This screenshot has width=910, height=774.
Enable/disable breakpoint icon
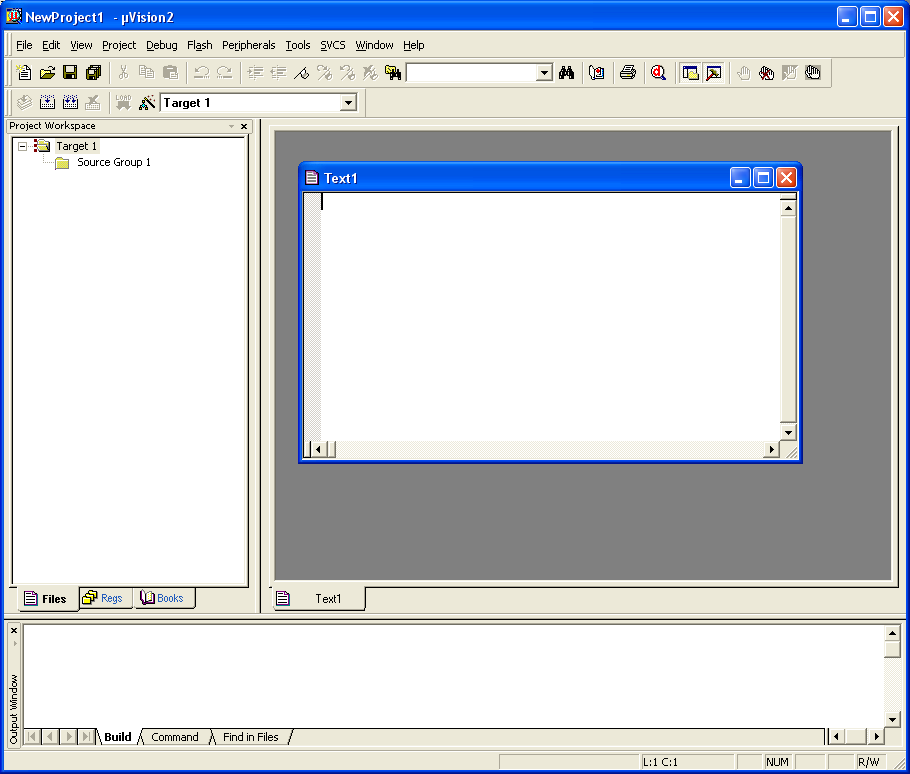coord(789,73)
